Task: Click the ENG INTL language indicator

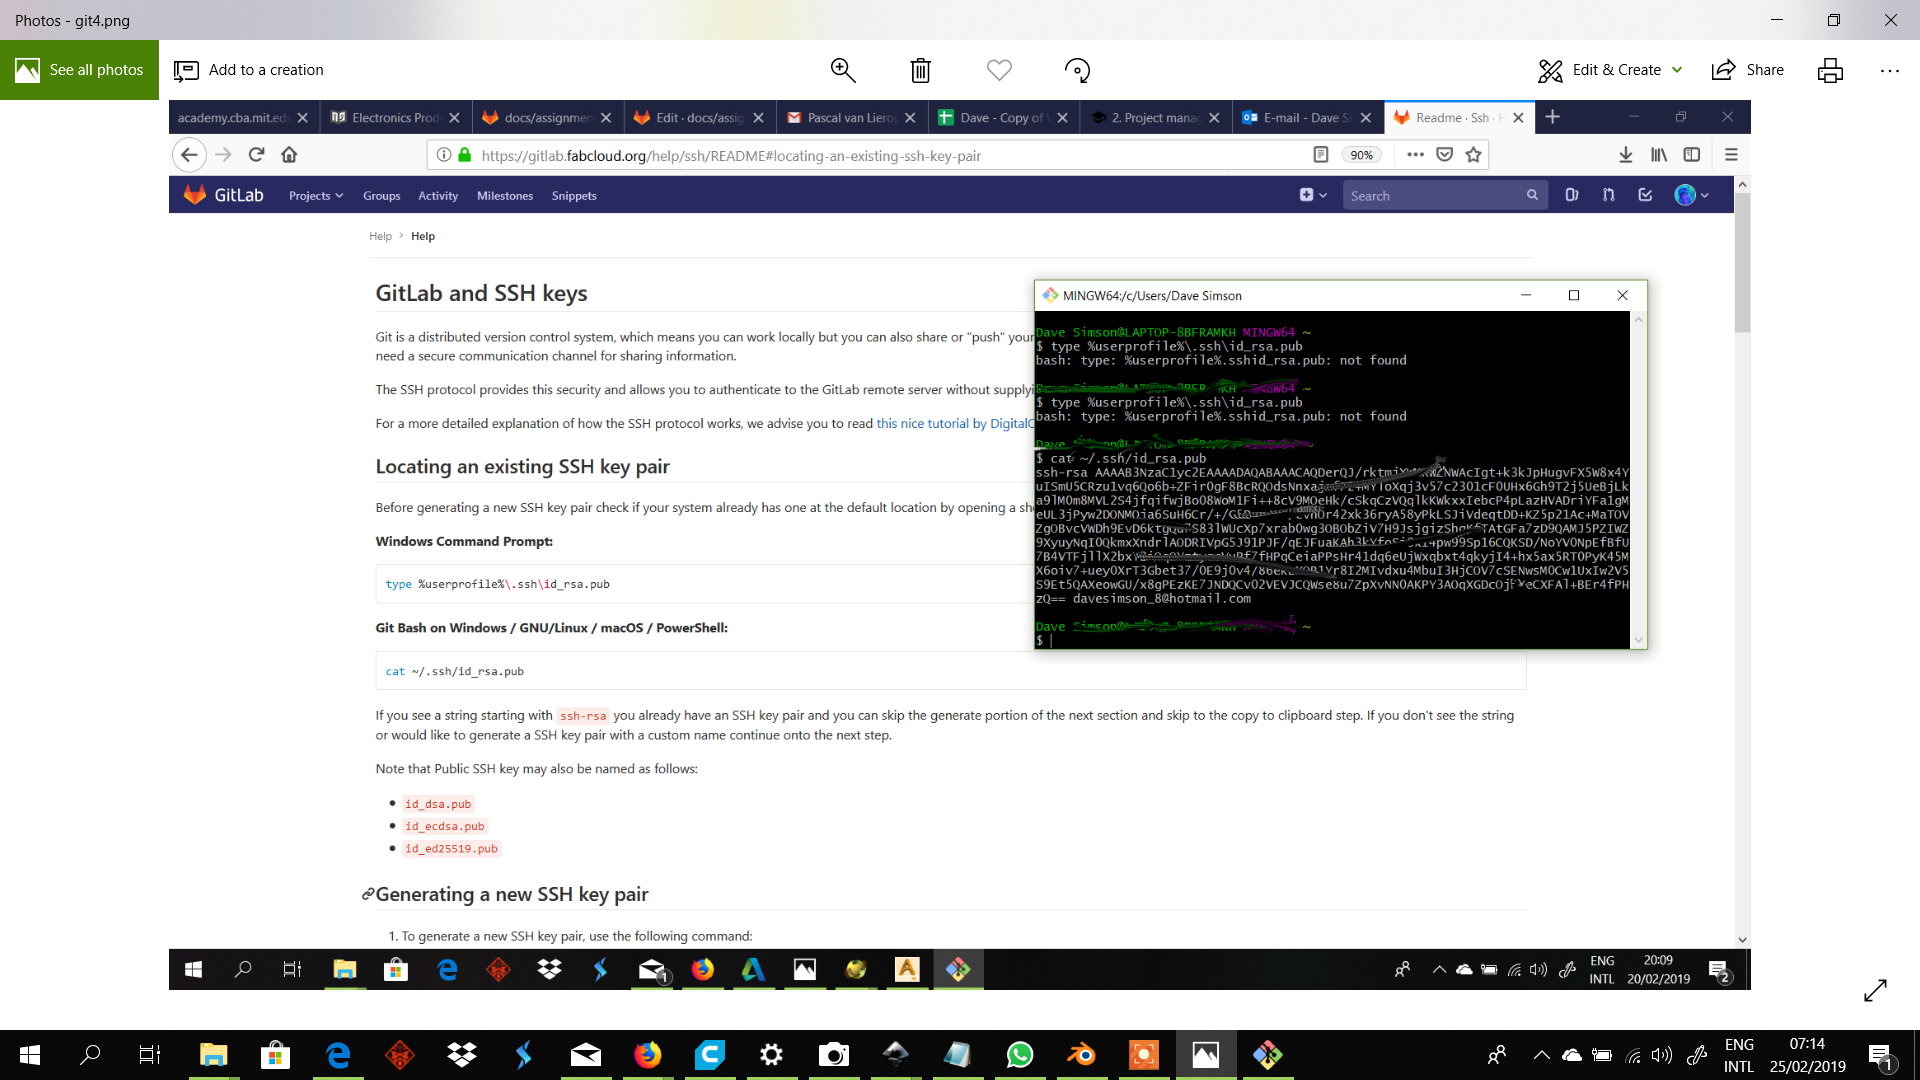Action: coord(1739,1055)
